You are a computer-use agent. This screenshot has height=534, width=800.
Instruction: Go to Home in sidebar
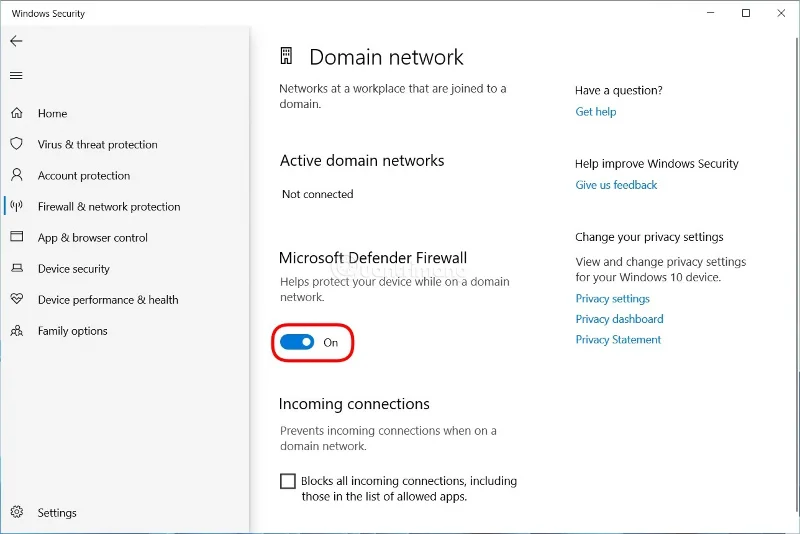(53, 113)
